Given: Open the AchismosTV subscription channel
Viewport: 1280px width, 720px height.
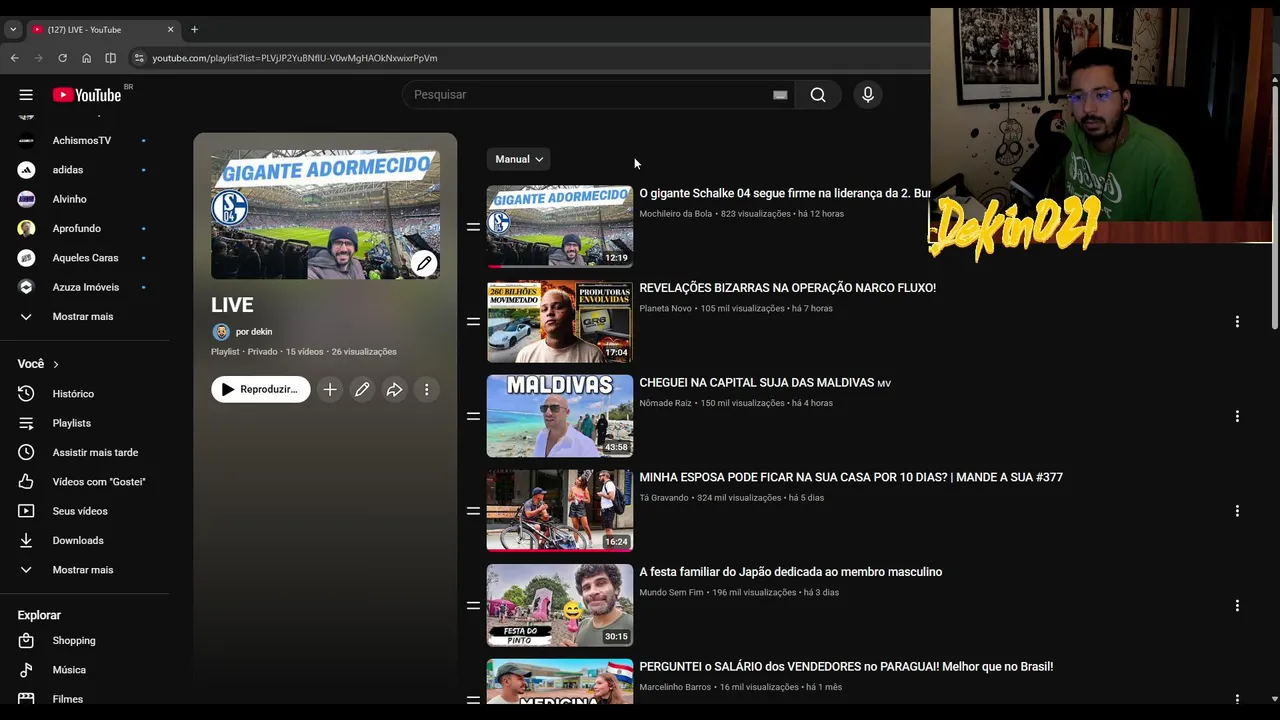Looking at the screenshot, I should (82, 141).
